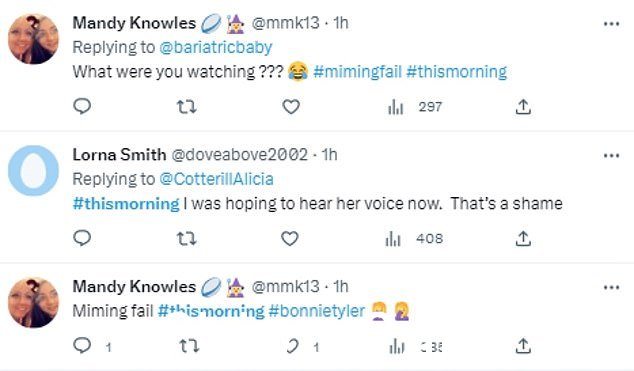Open Lorna Smith's default egg avatar
This screenshot has height=371, width=634.
click(34, 171)
